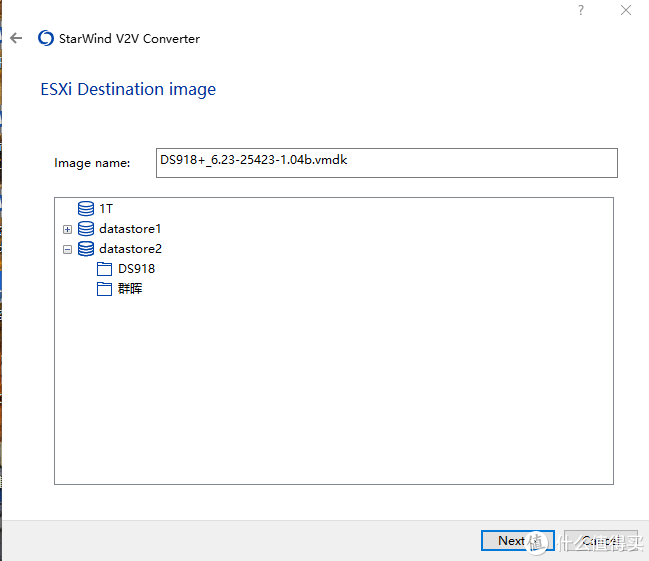649x561 pixels.
Task: Click the Next button
Action: pyautogui.click(x=517, y=540)
